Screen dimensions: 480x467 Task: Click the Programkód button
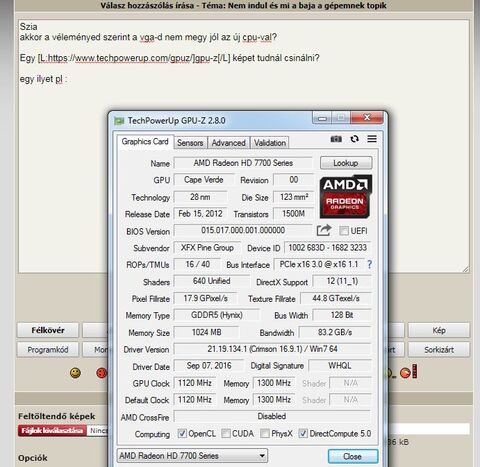(x=48, y=350)
